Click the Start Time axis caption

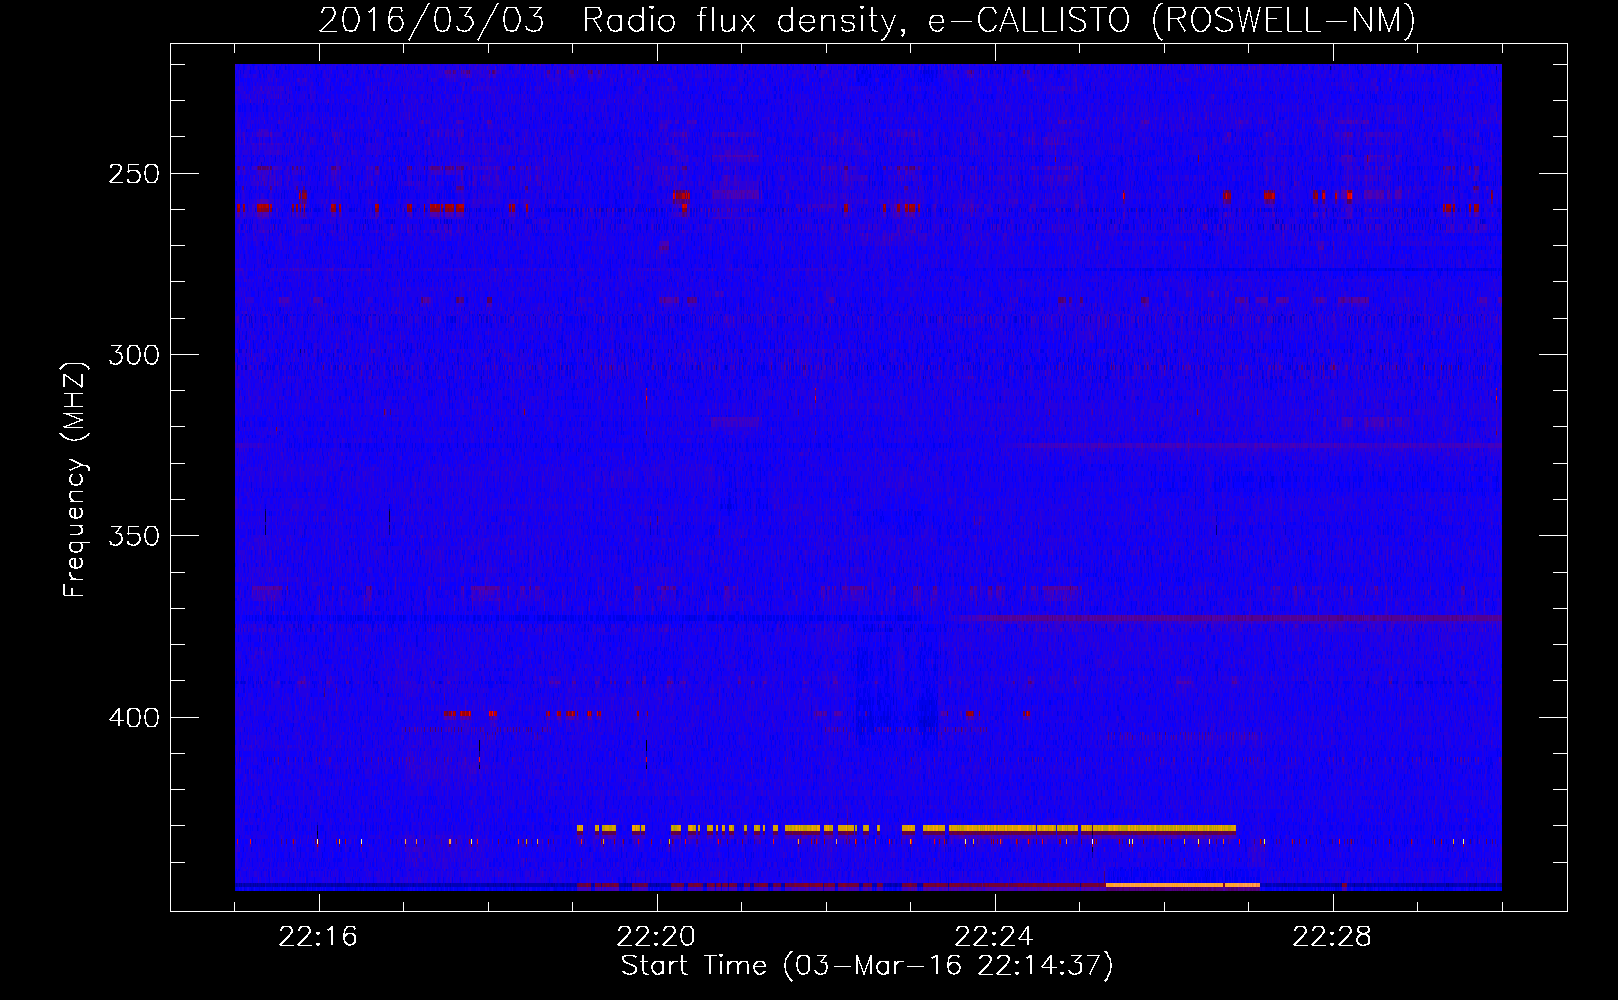tap(867, 965)
